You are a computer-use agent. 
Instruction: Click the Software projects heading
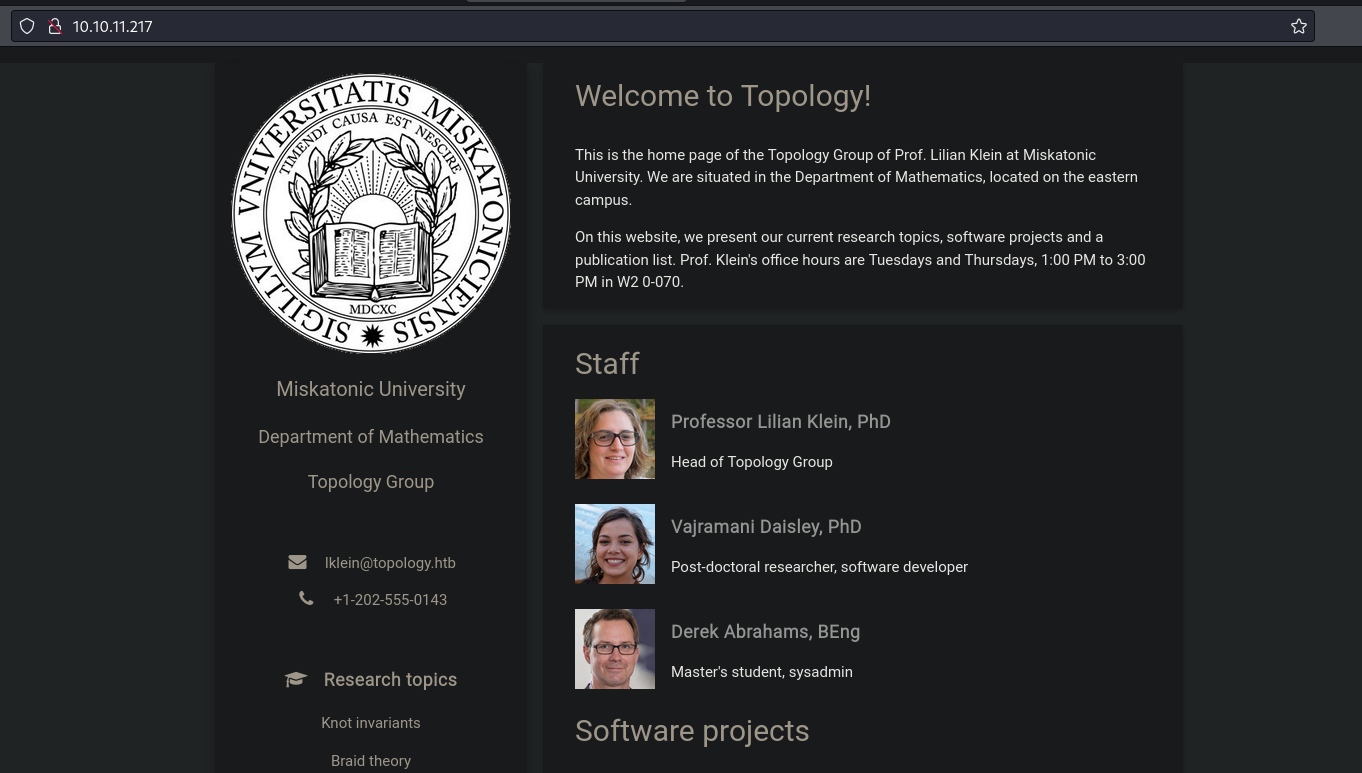click(692, 731)
